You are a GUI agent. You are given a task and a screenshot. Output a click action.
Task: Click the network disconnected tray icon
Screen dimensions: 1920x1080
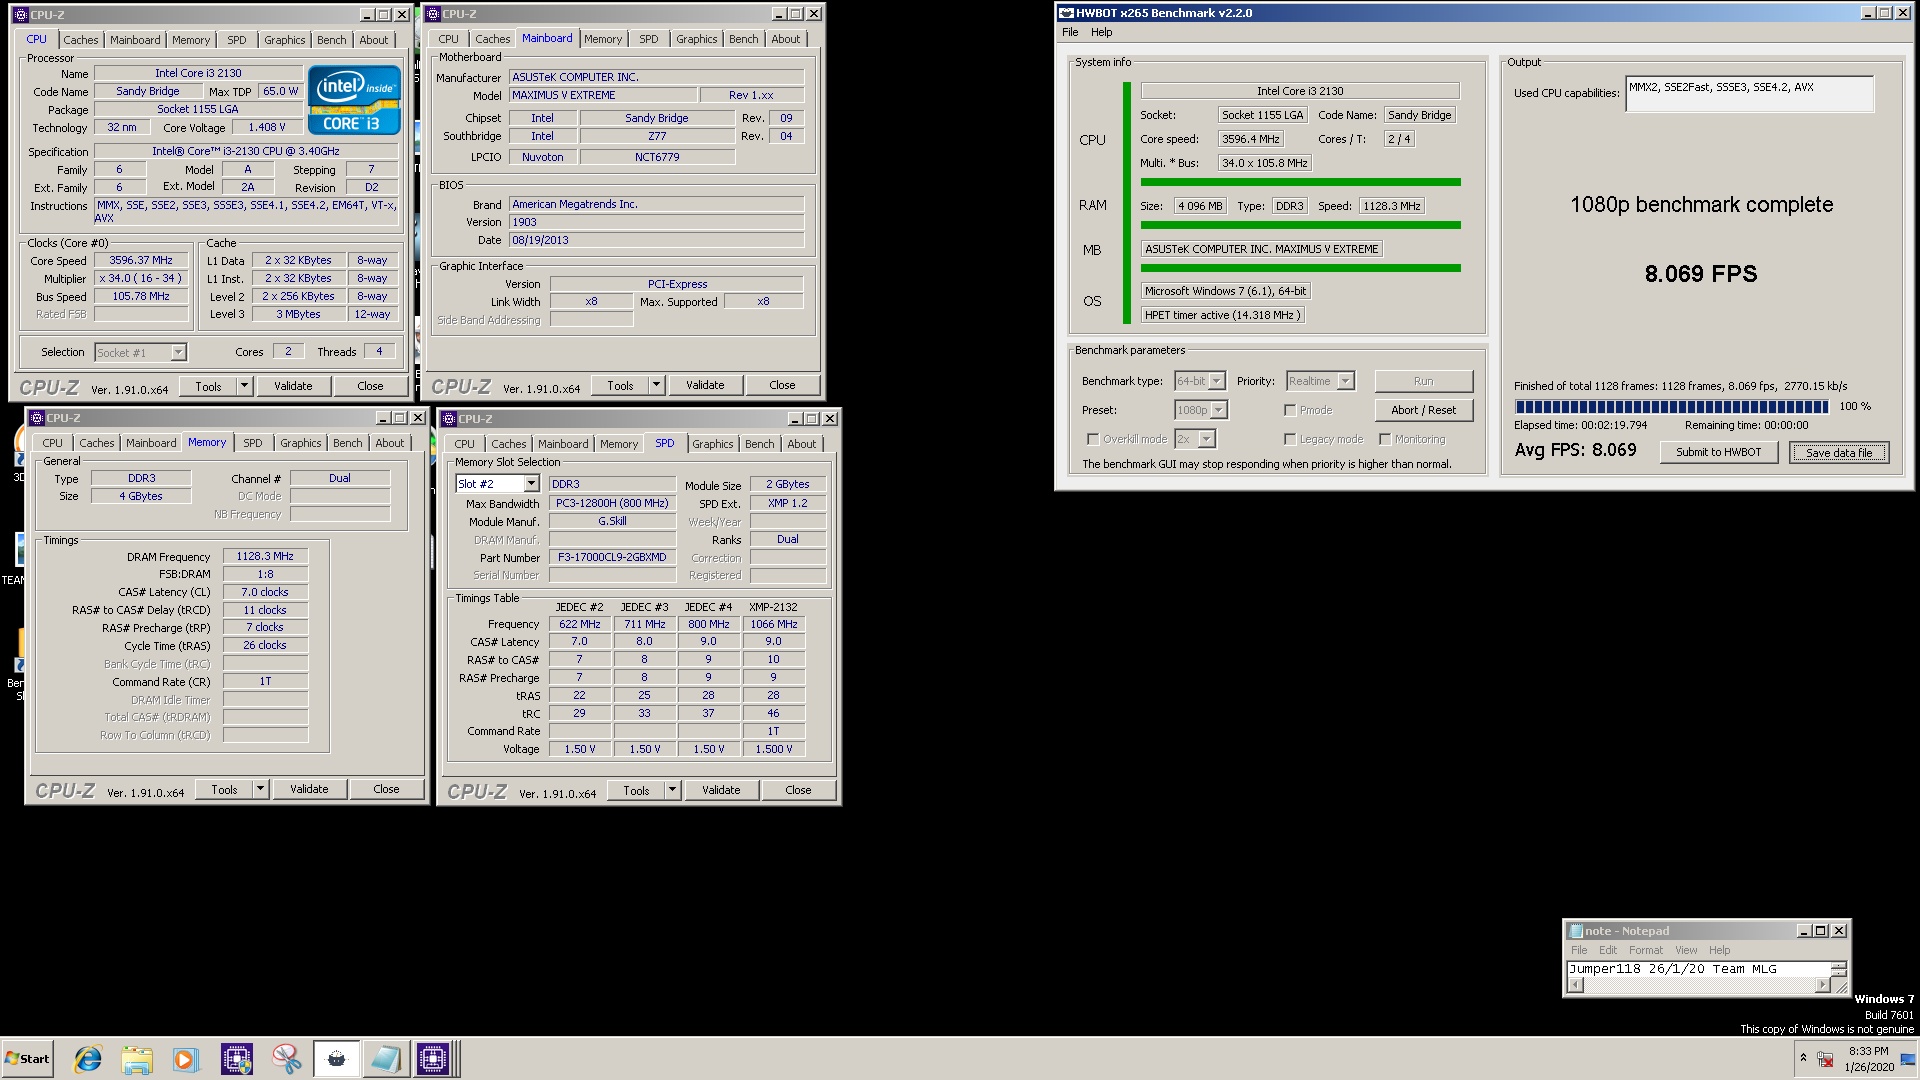(1825, 1059)
